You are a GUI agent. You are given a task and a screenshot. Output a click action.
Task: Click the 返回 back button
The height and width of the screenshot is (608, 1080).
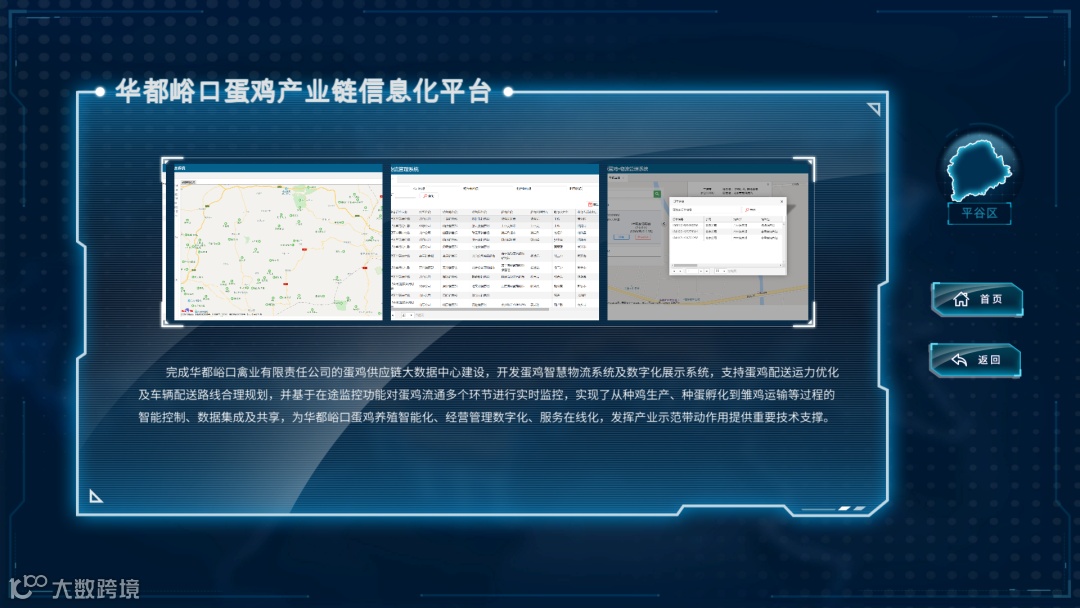click(975, 359)
